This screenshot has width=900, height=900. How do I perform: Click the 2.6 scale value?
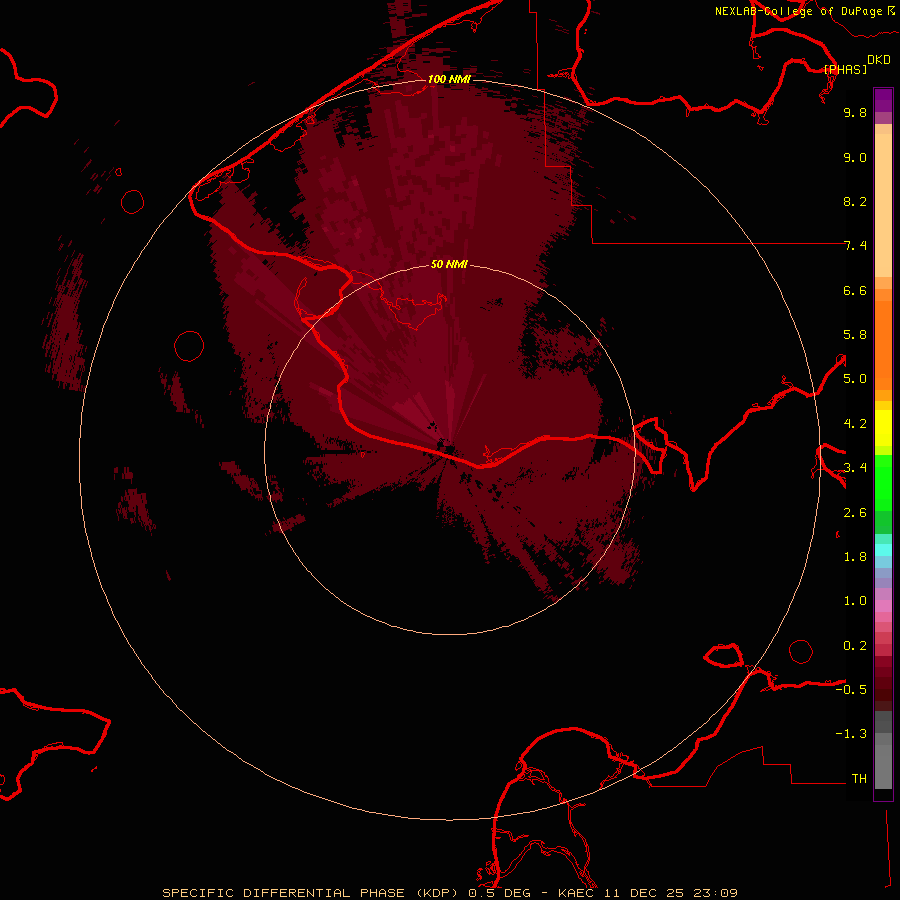click(855, 513)
